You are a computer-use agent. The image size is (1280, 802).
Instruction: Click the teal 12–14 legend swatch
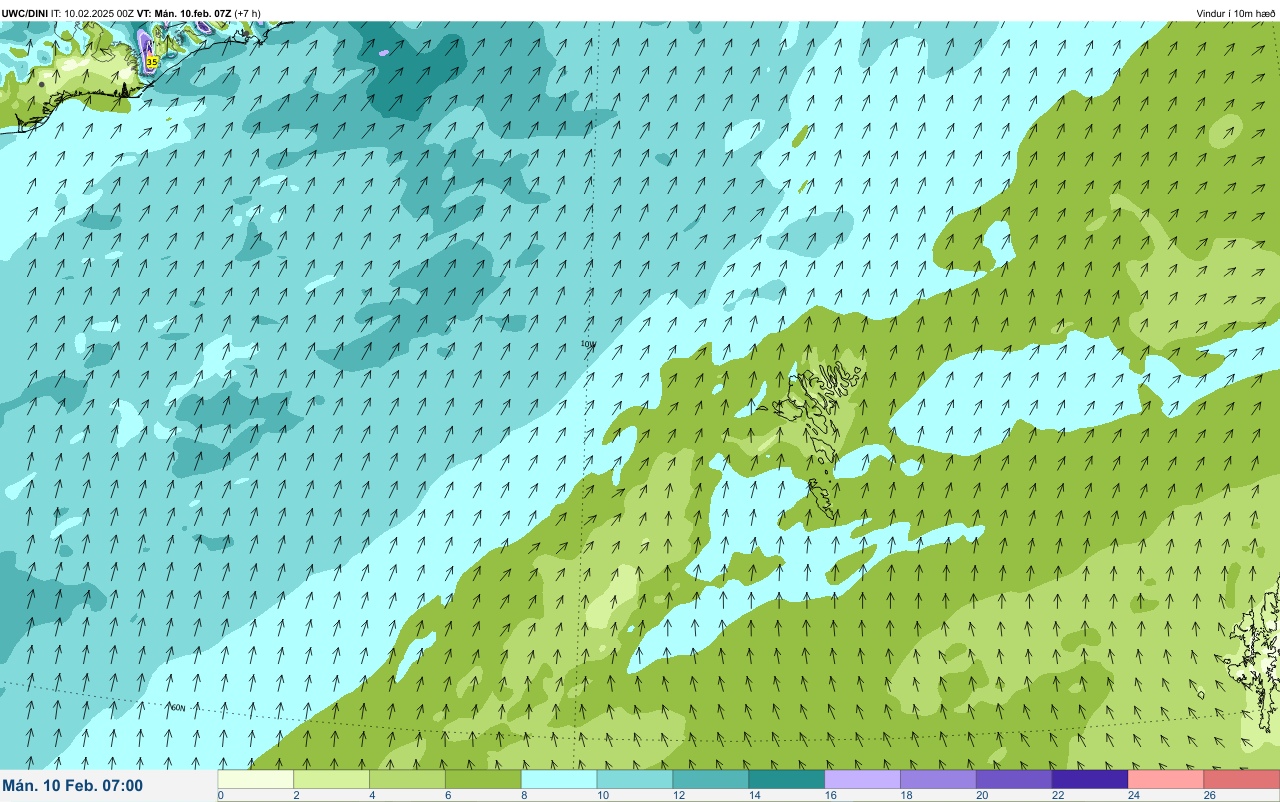[x=711, y=779]
